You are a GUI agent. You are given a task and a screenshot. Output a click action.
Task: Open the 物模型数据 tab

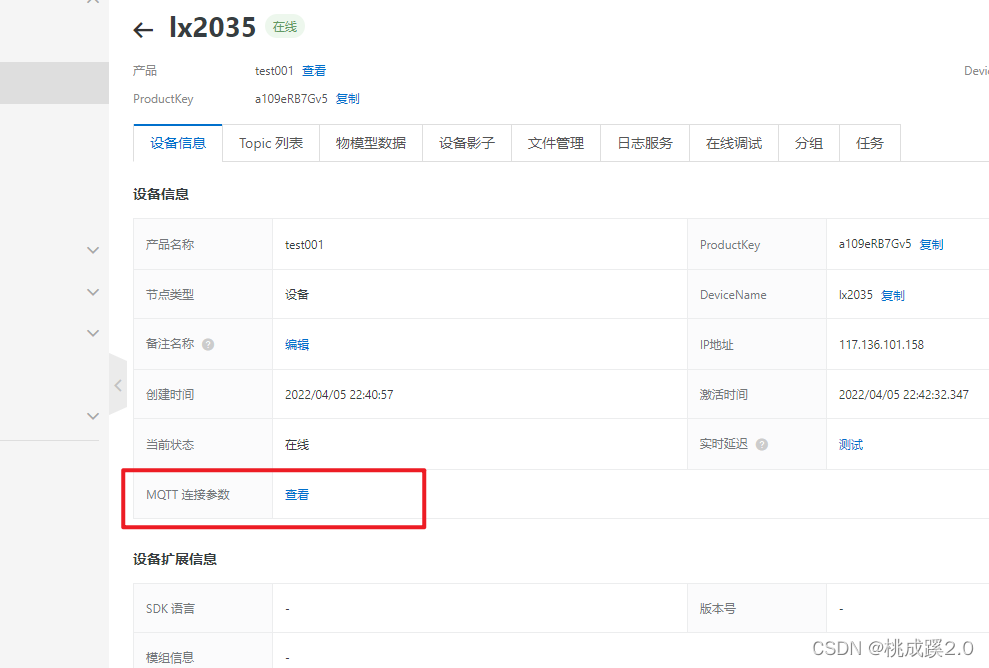tap(371, 143)
